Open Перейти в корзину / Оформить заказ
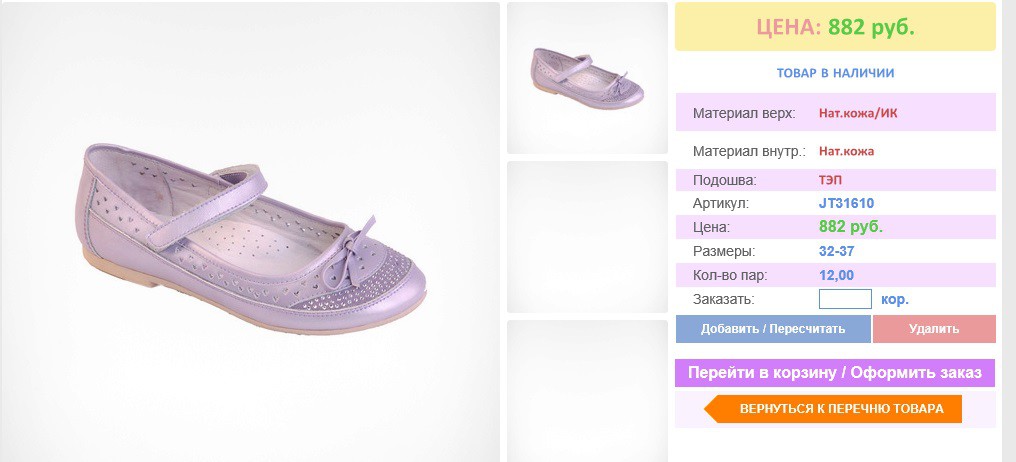Screen dimensions: 1016x462 pos(835,373)
